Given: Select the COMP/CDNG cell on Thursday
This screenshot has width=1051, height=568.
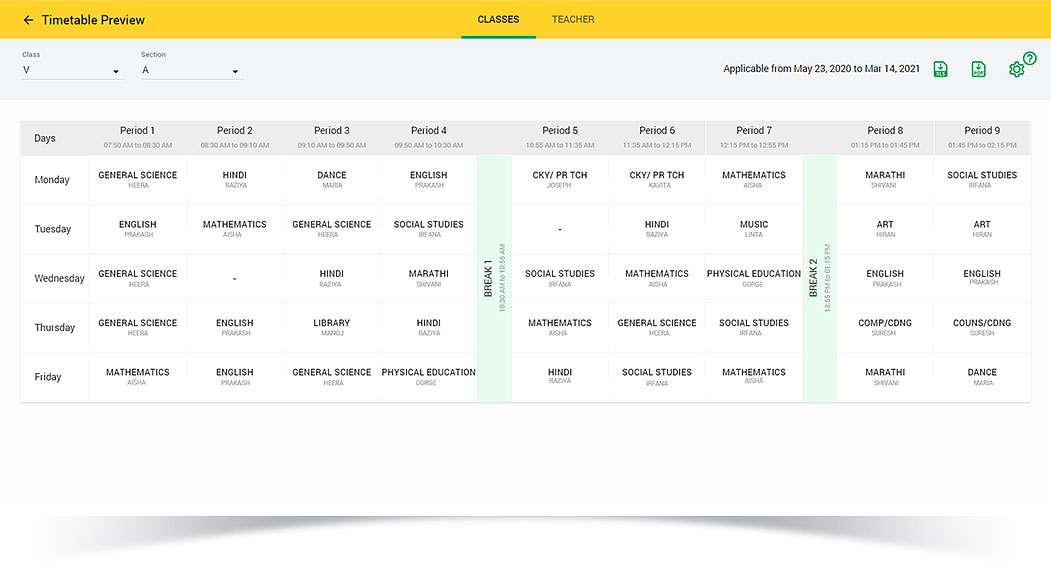Looking at the screenshot, I should [x=885, y=327].
